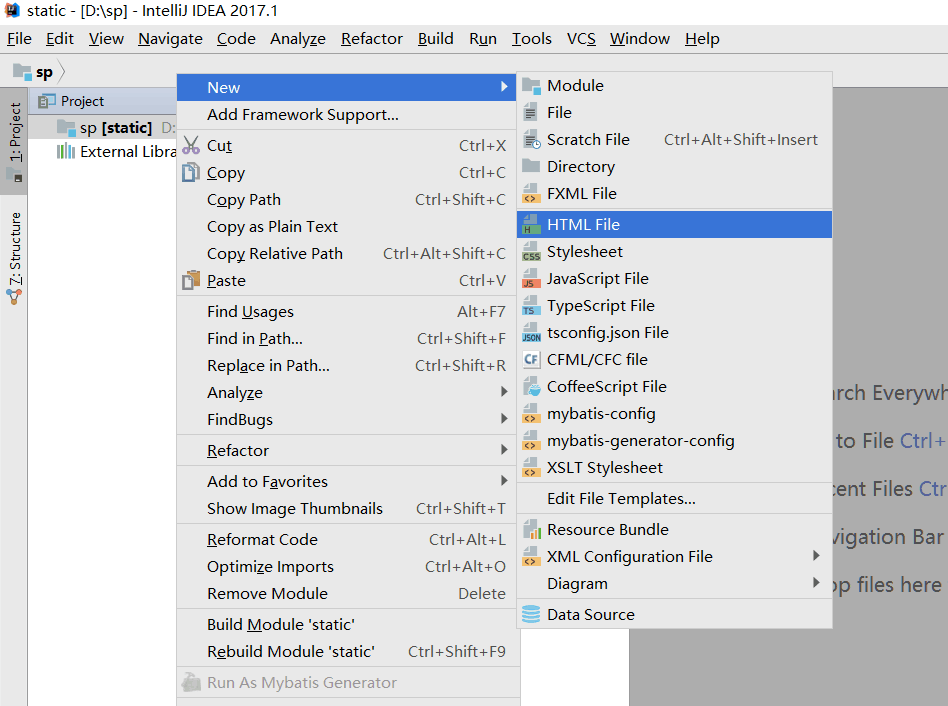Select Replace in Path entry
The image size is (948, 706).
[348, 366]
